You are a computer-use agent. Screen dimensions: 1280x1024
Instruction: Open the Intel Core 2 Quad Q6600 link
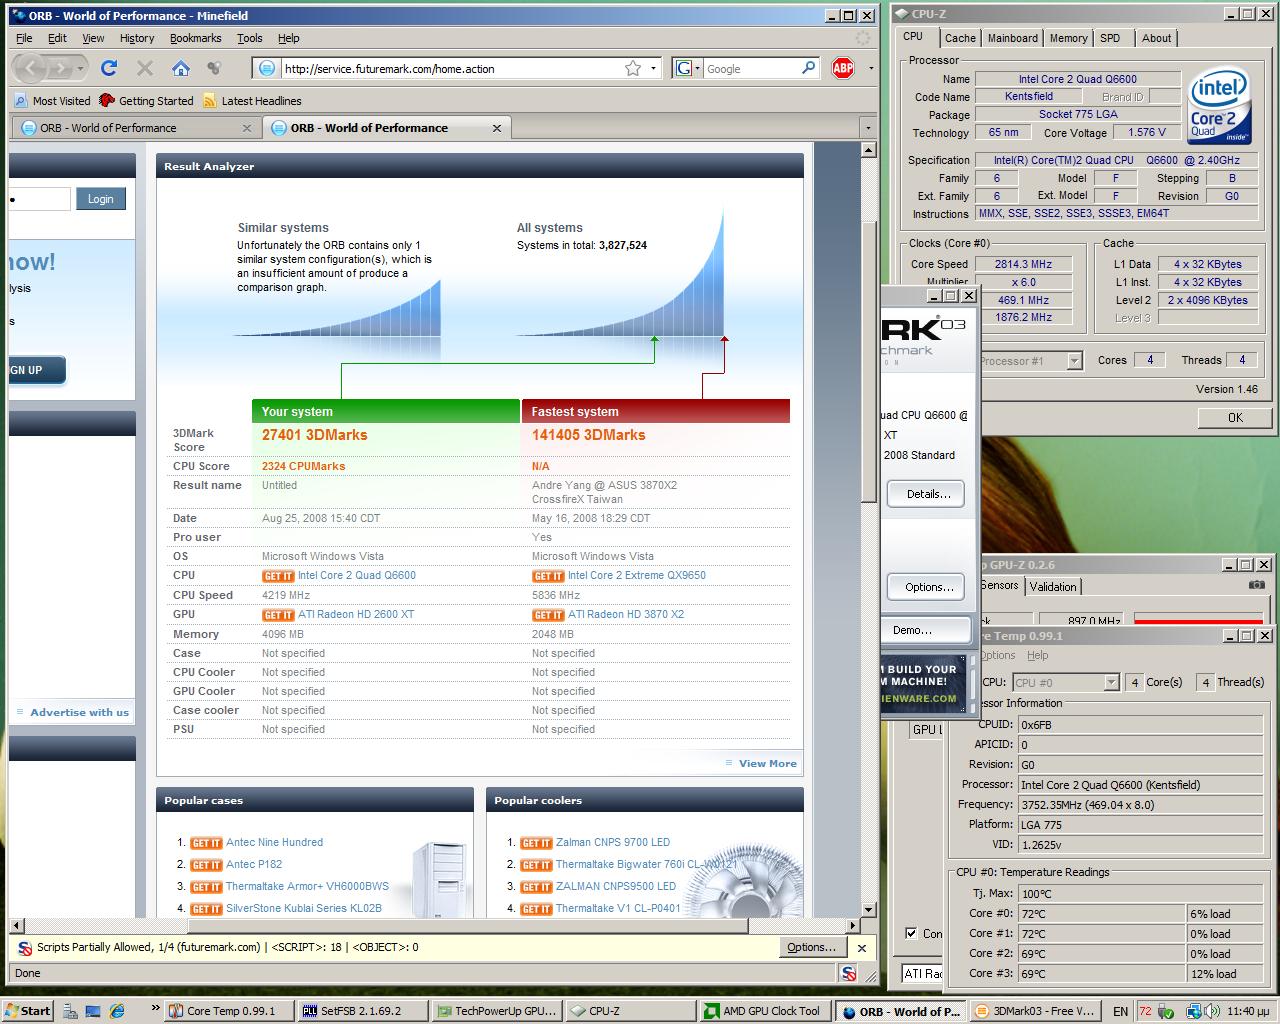[357, 575]
